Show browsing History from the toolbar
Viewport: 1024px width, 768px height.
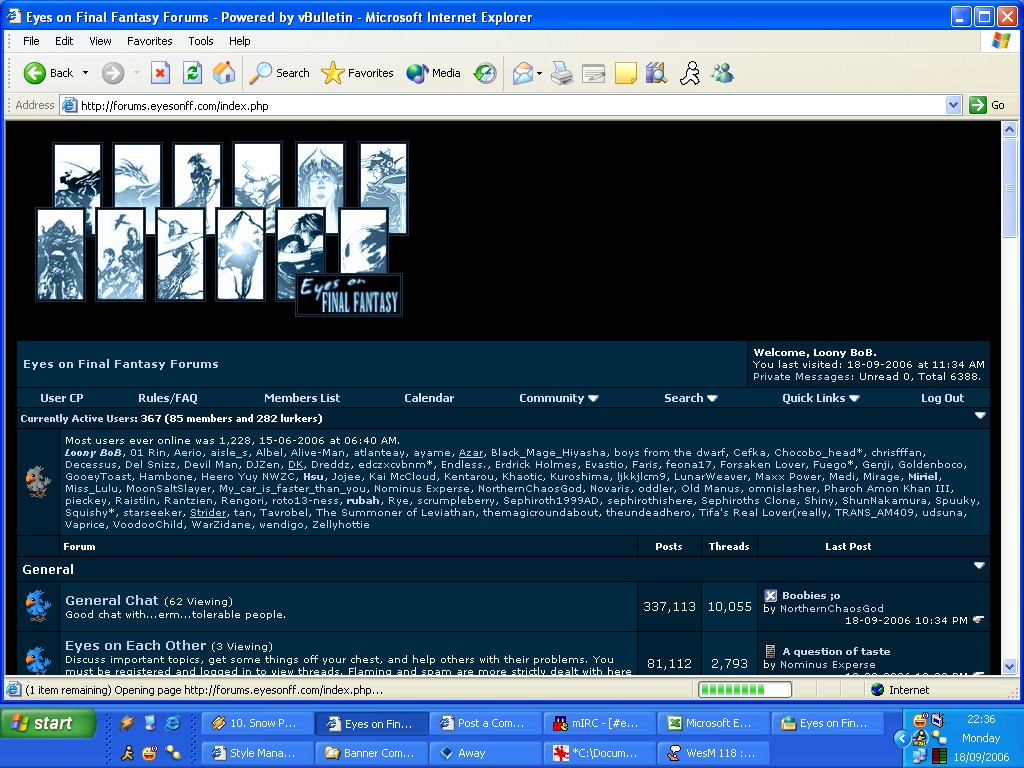[485, 72]
